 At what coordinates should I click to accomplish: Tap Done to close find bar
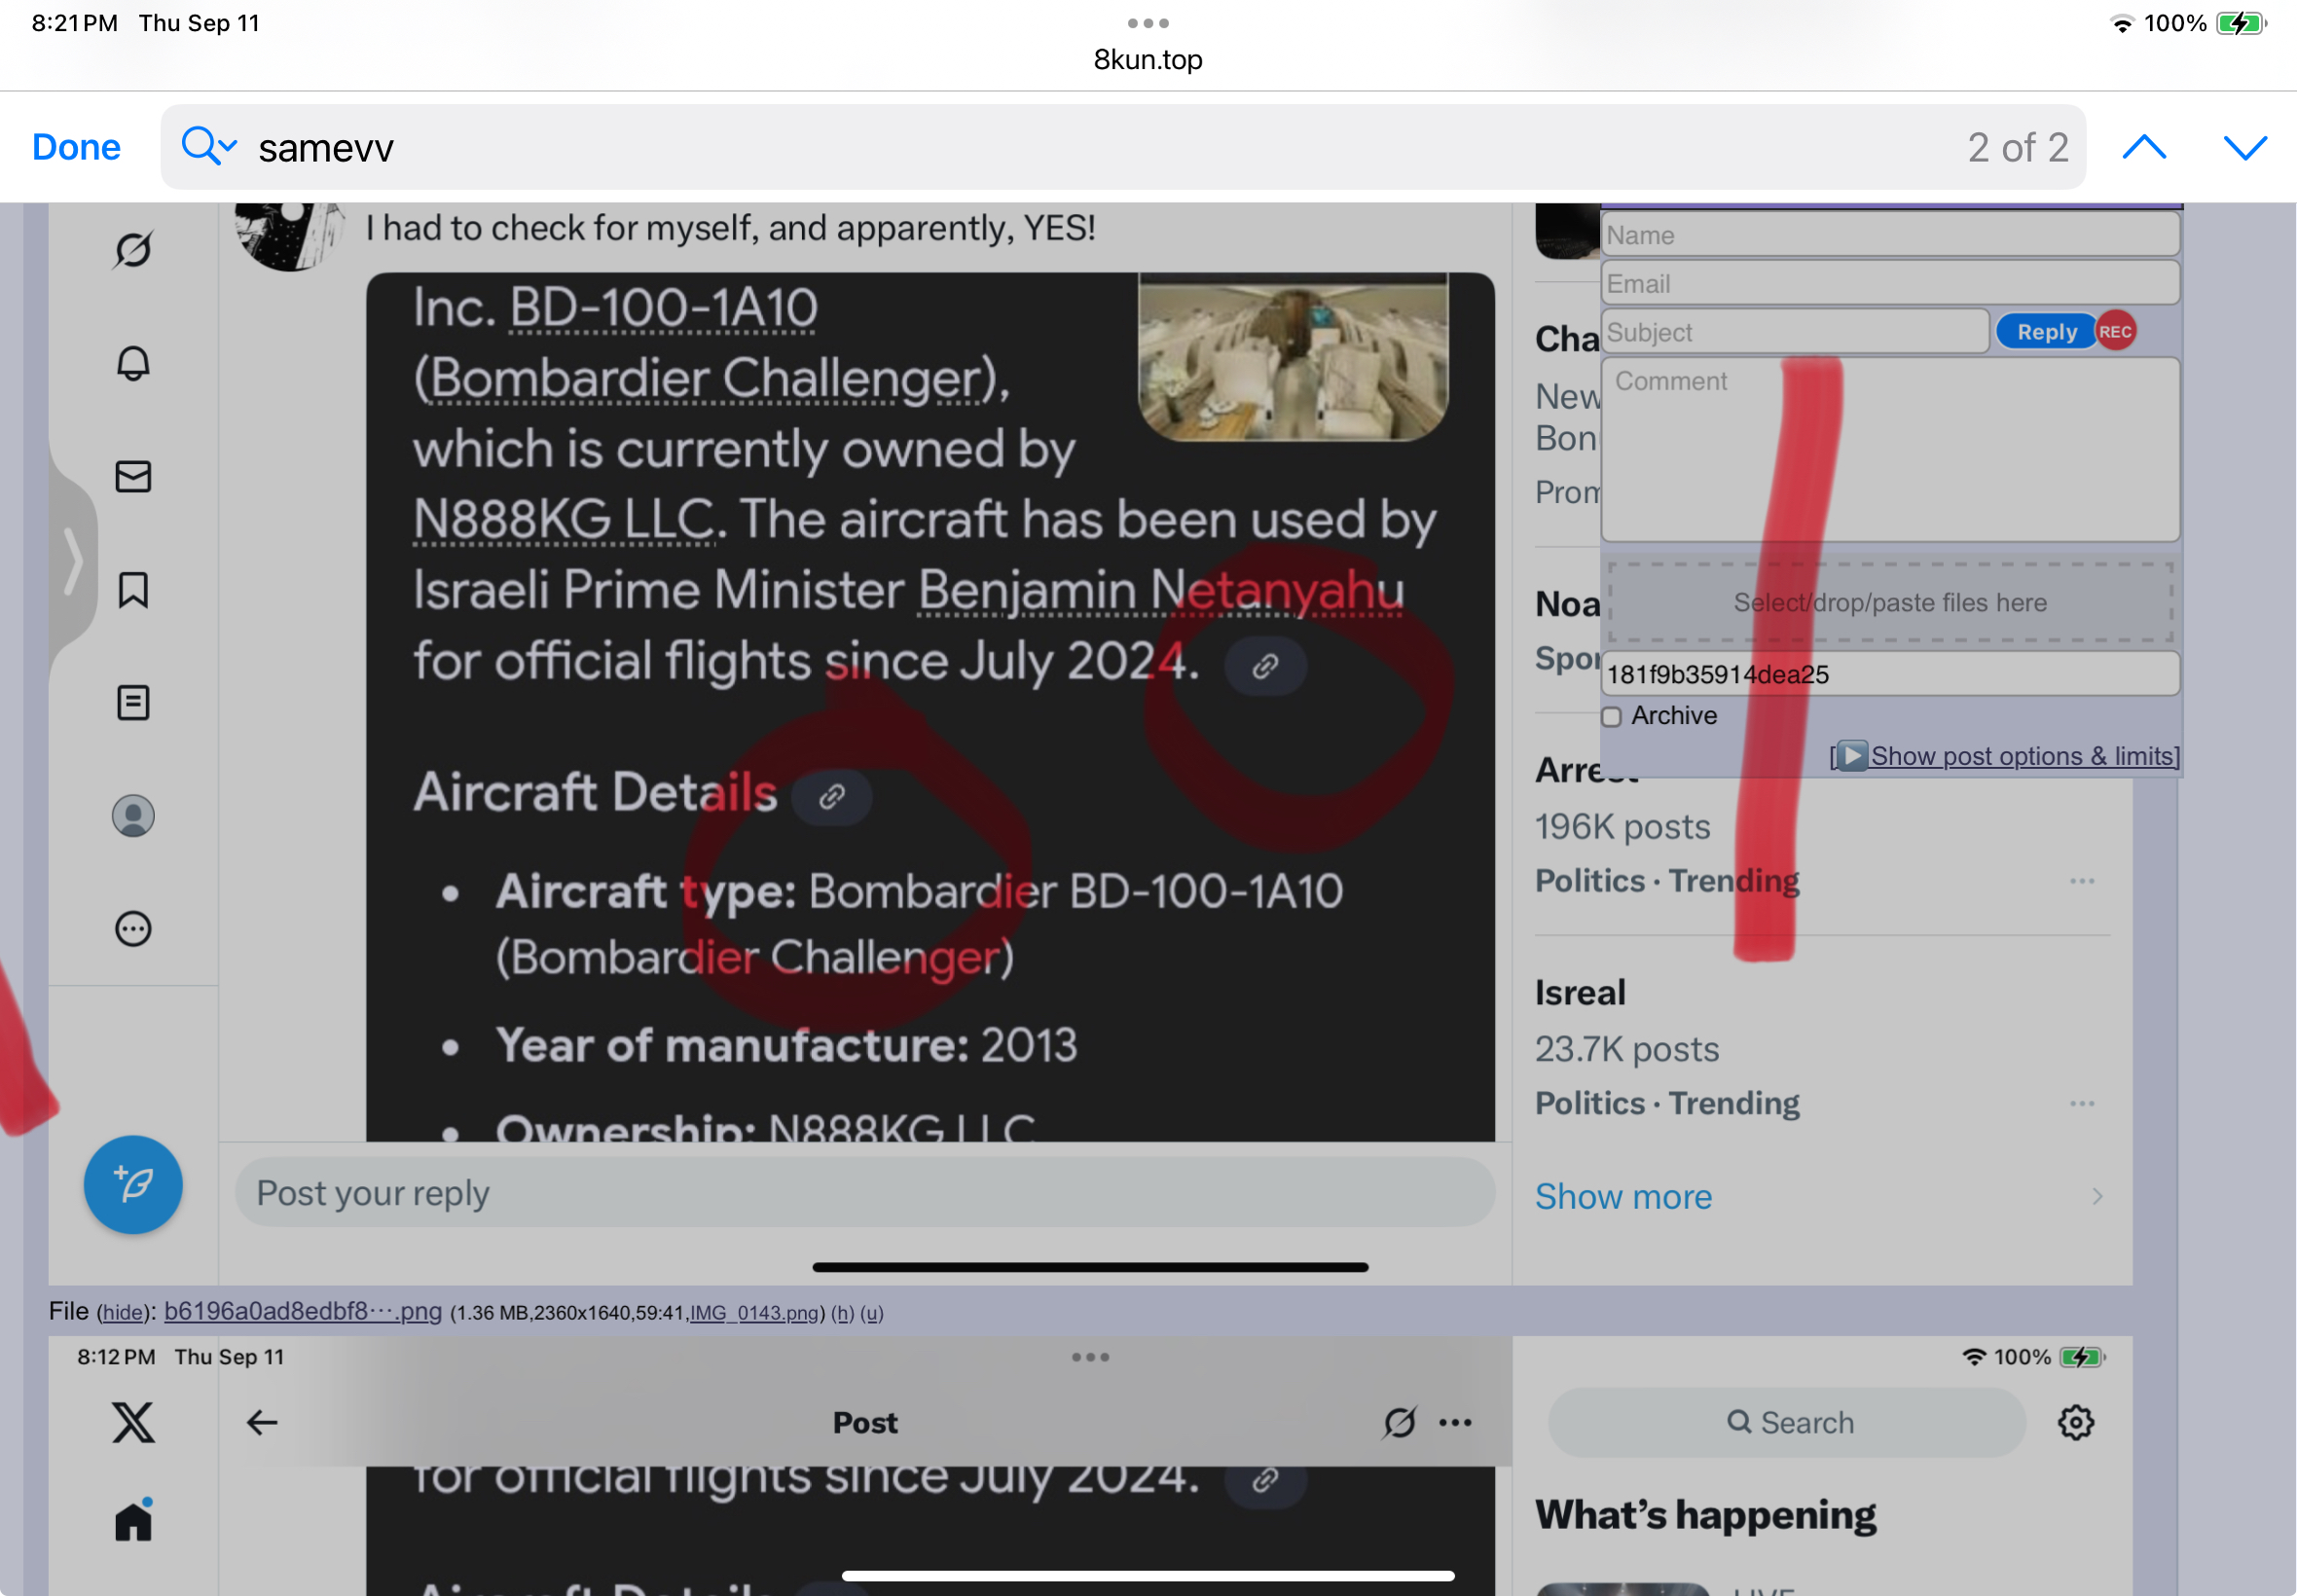pos(76,147)
